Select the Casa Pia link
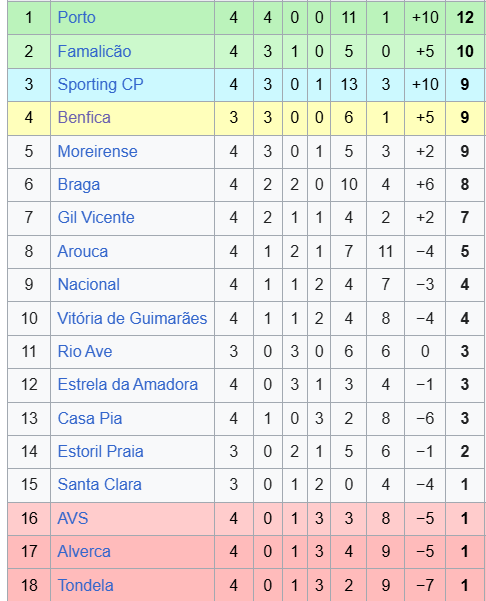 coord(90,418)
